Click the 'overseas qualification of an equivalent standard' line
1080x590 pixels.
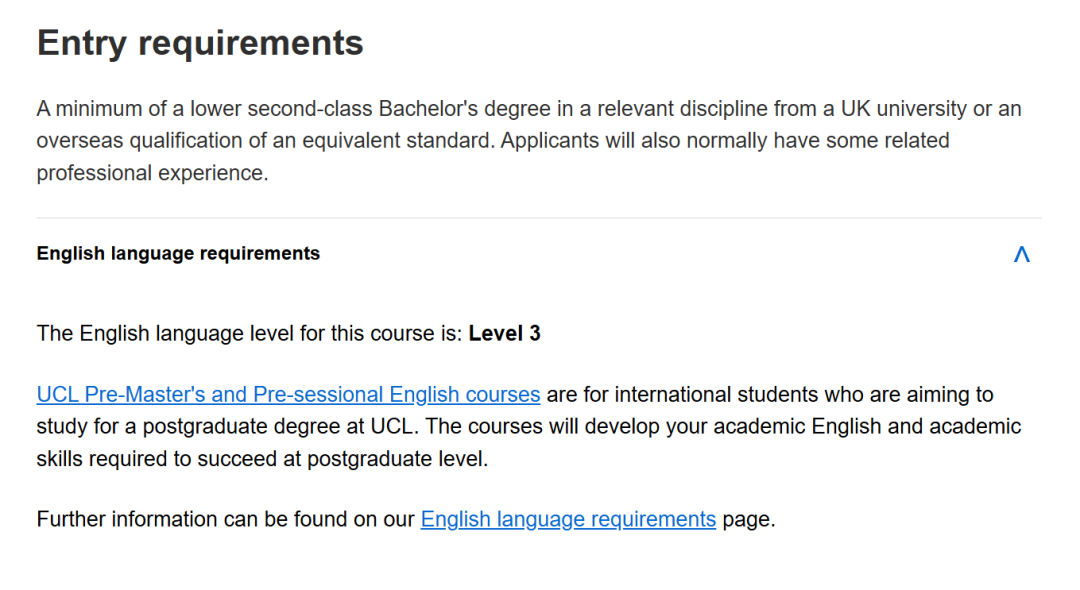click(x=265, y=141)
